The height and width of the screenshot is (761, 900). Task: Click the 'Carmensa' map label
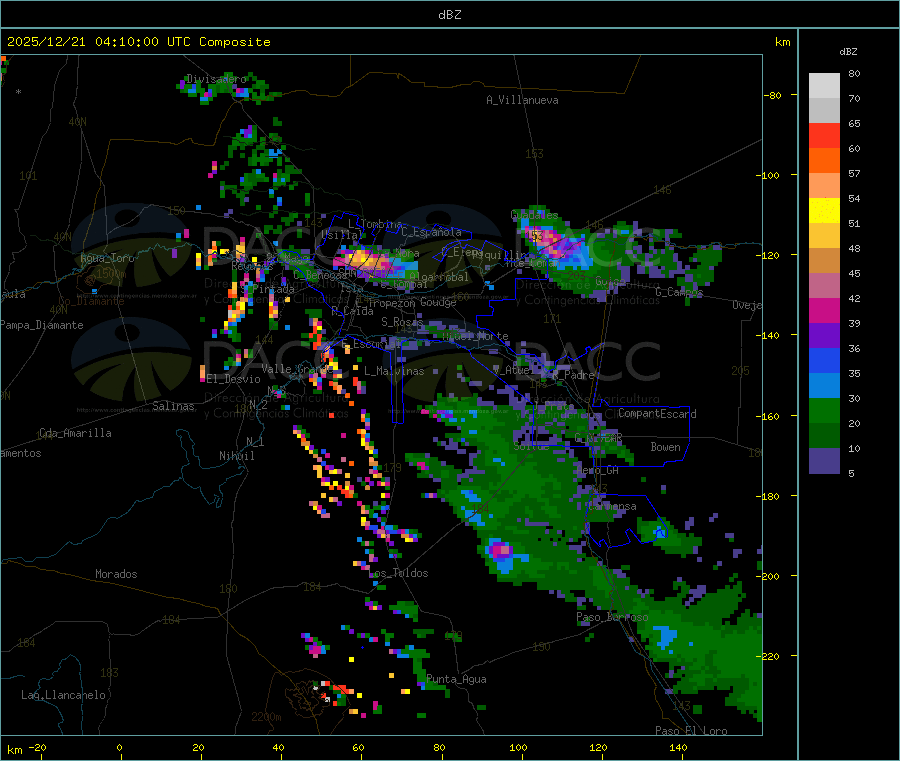[612, 506]
